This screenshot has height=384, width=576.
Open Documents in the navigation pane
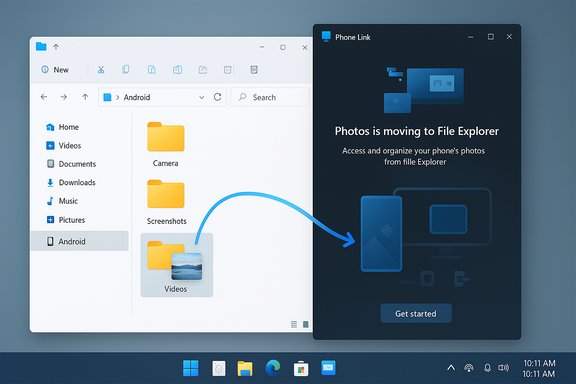(x=71, y=164)
